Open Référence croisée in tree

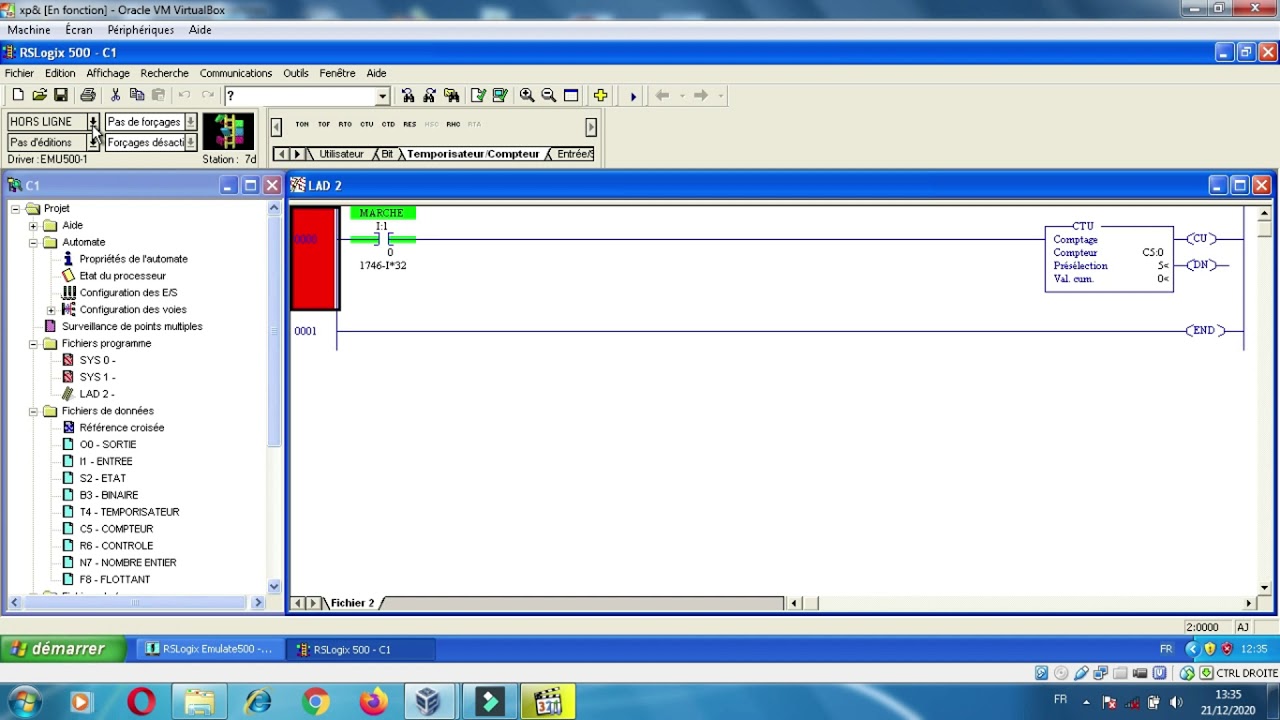click(122, 428)
